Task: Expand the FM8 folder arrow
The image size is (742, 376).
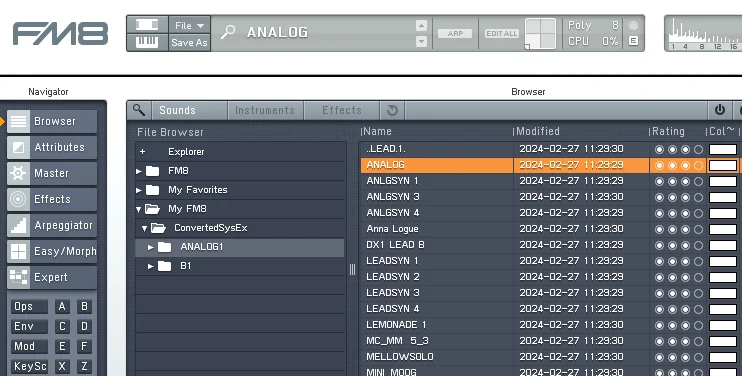Action: click(x=139, y=171)
